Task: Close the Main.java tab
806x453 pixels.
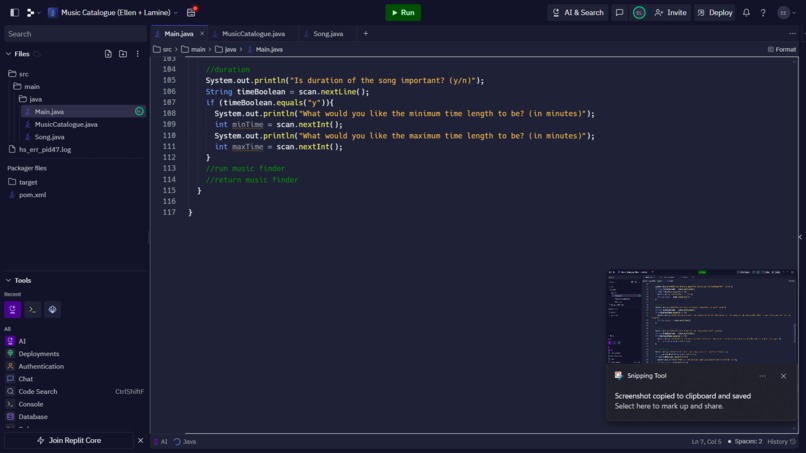Action: [x=202, y=33]
